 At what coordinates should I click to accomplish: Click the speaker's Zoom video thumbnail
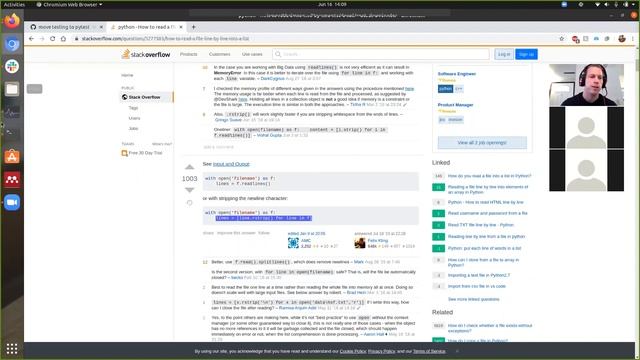(x=586, y=85)
